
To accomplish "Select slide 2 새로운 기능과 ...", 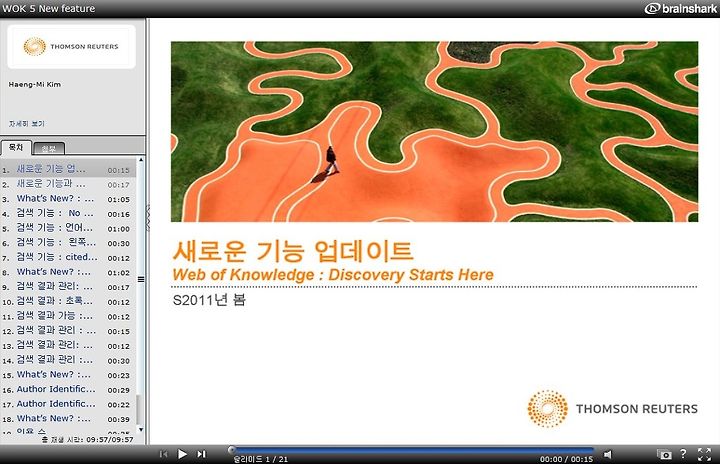I will click(68, 184).
